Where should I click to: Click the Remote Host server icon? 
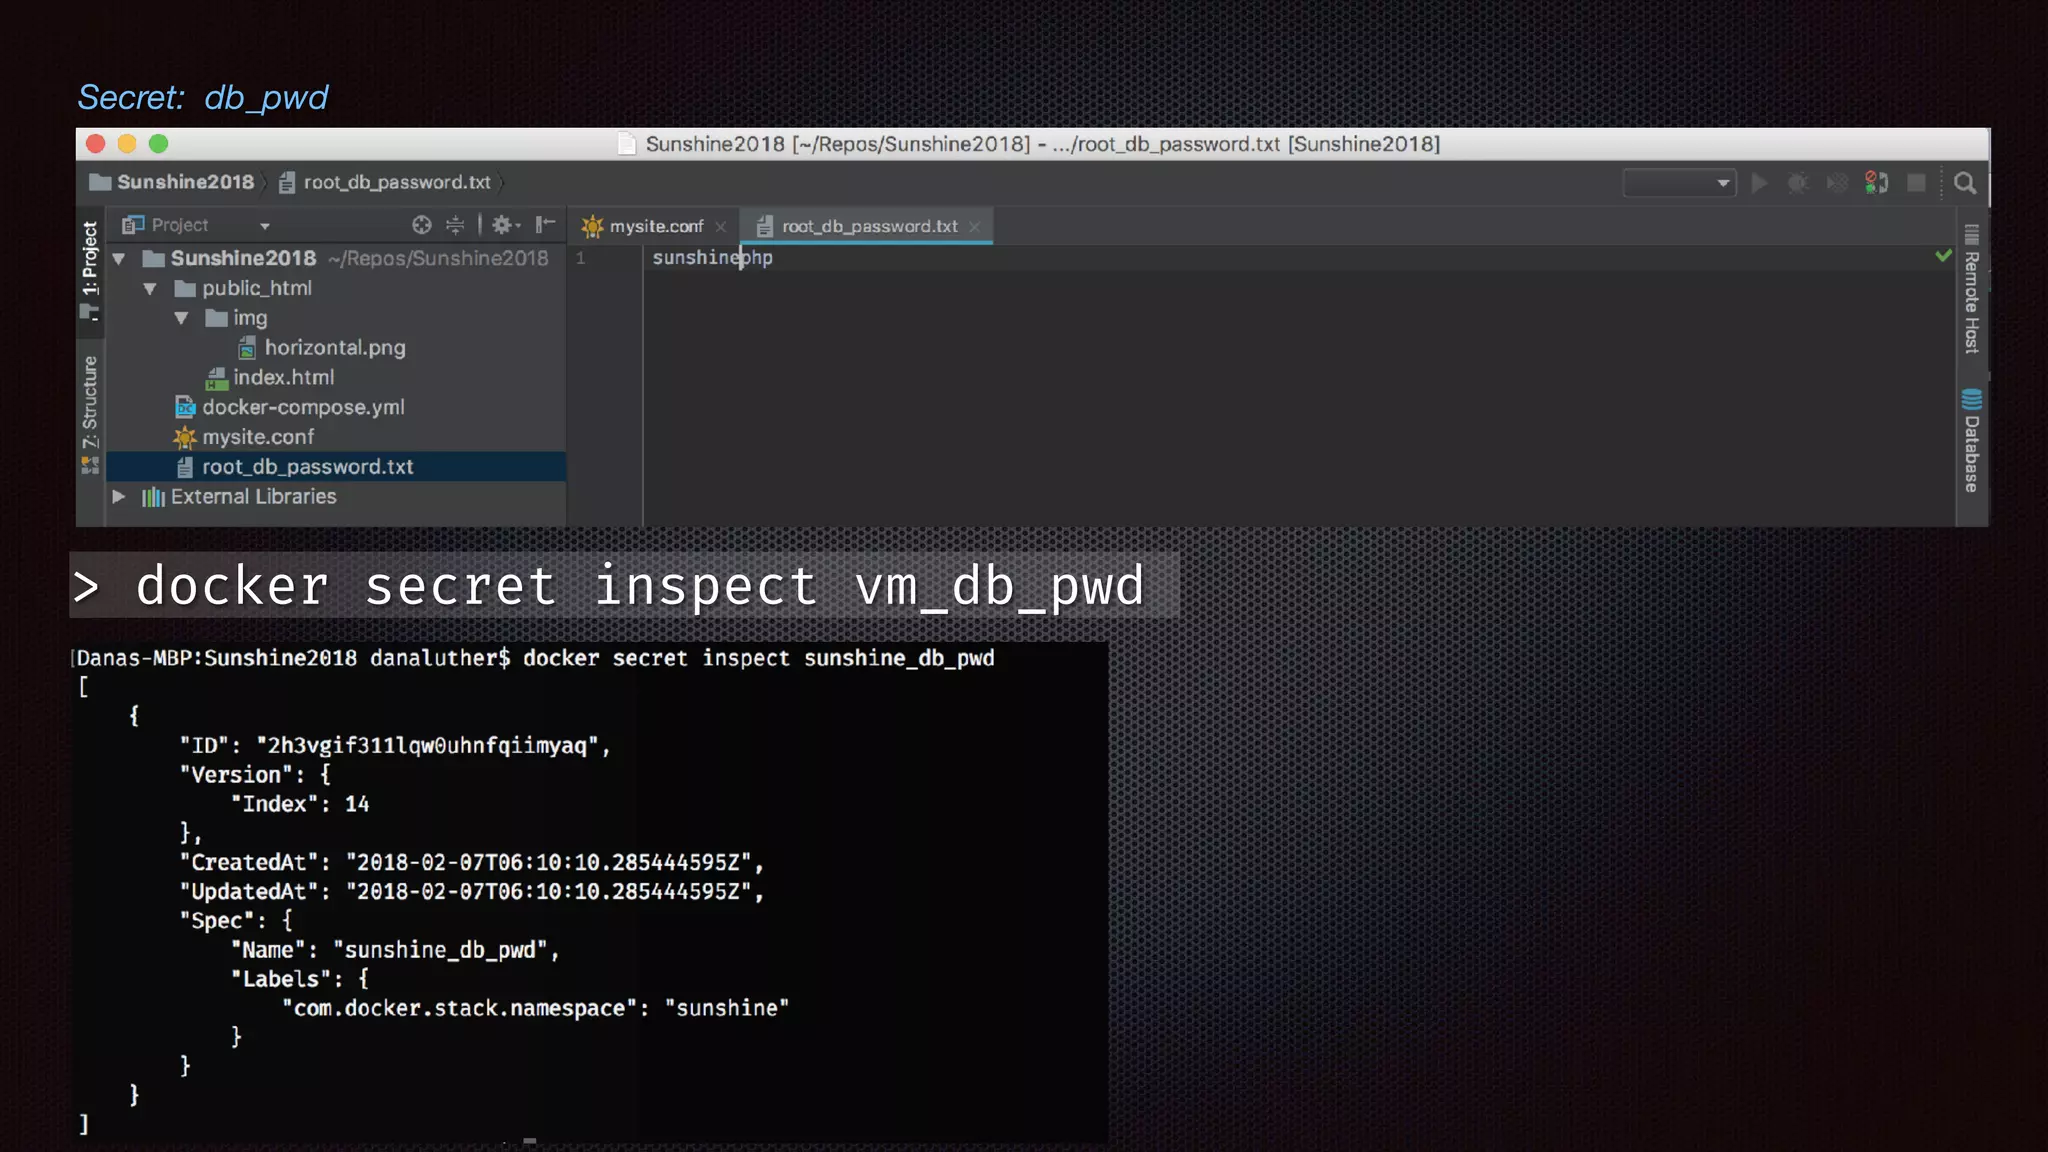1971,235
